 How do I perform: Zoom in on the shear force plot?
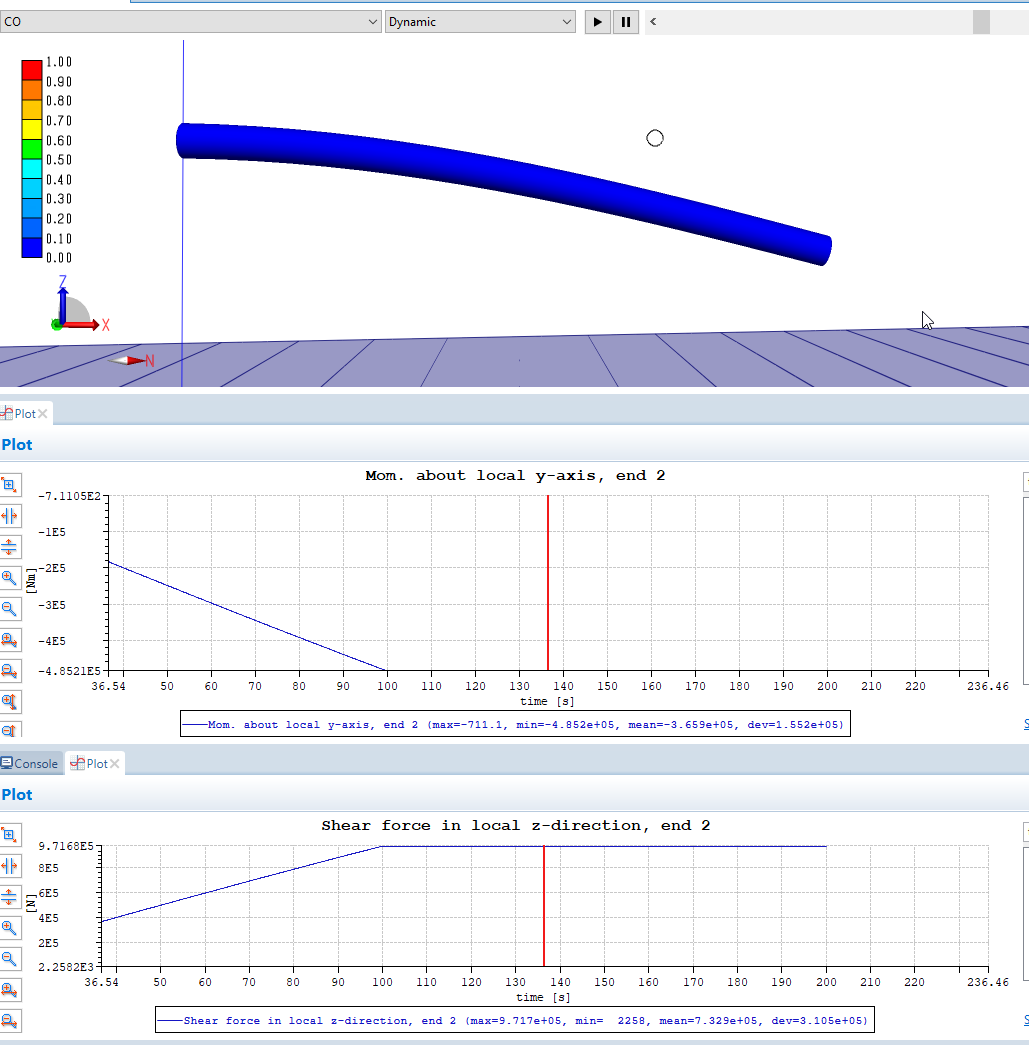tap(10, 927)
